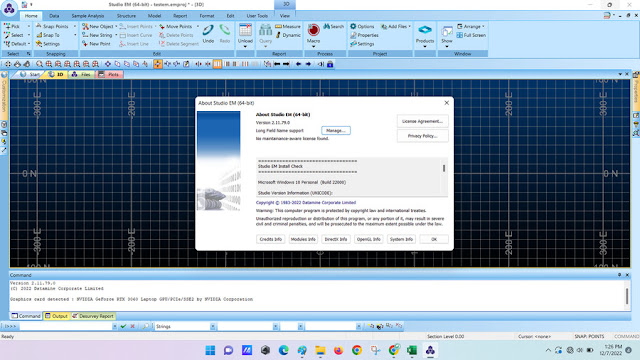Click the zoom magnifier in the view toolbar
640x360 pixels.
point(39,64)
